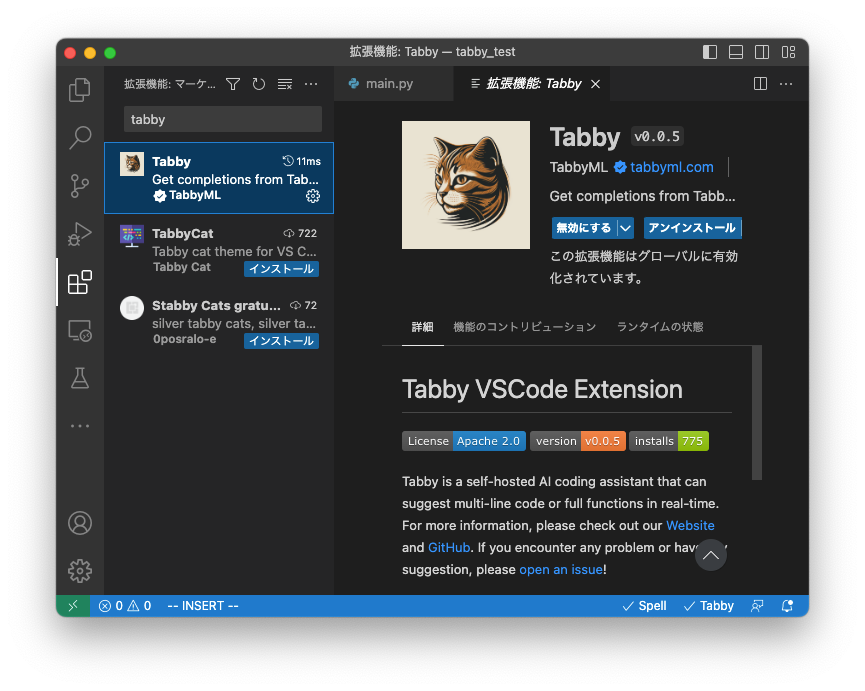865x691 pixels.
Task: Select the ランタイムの状態 tab
Action: point(660,326)
